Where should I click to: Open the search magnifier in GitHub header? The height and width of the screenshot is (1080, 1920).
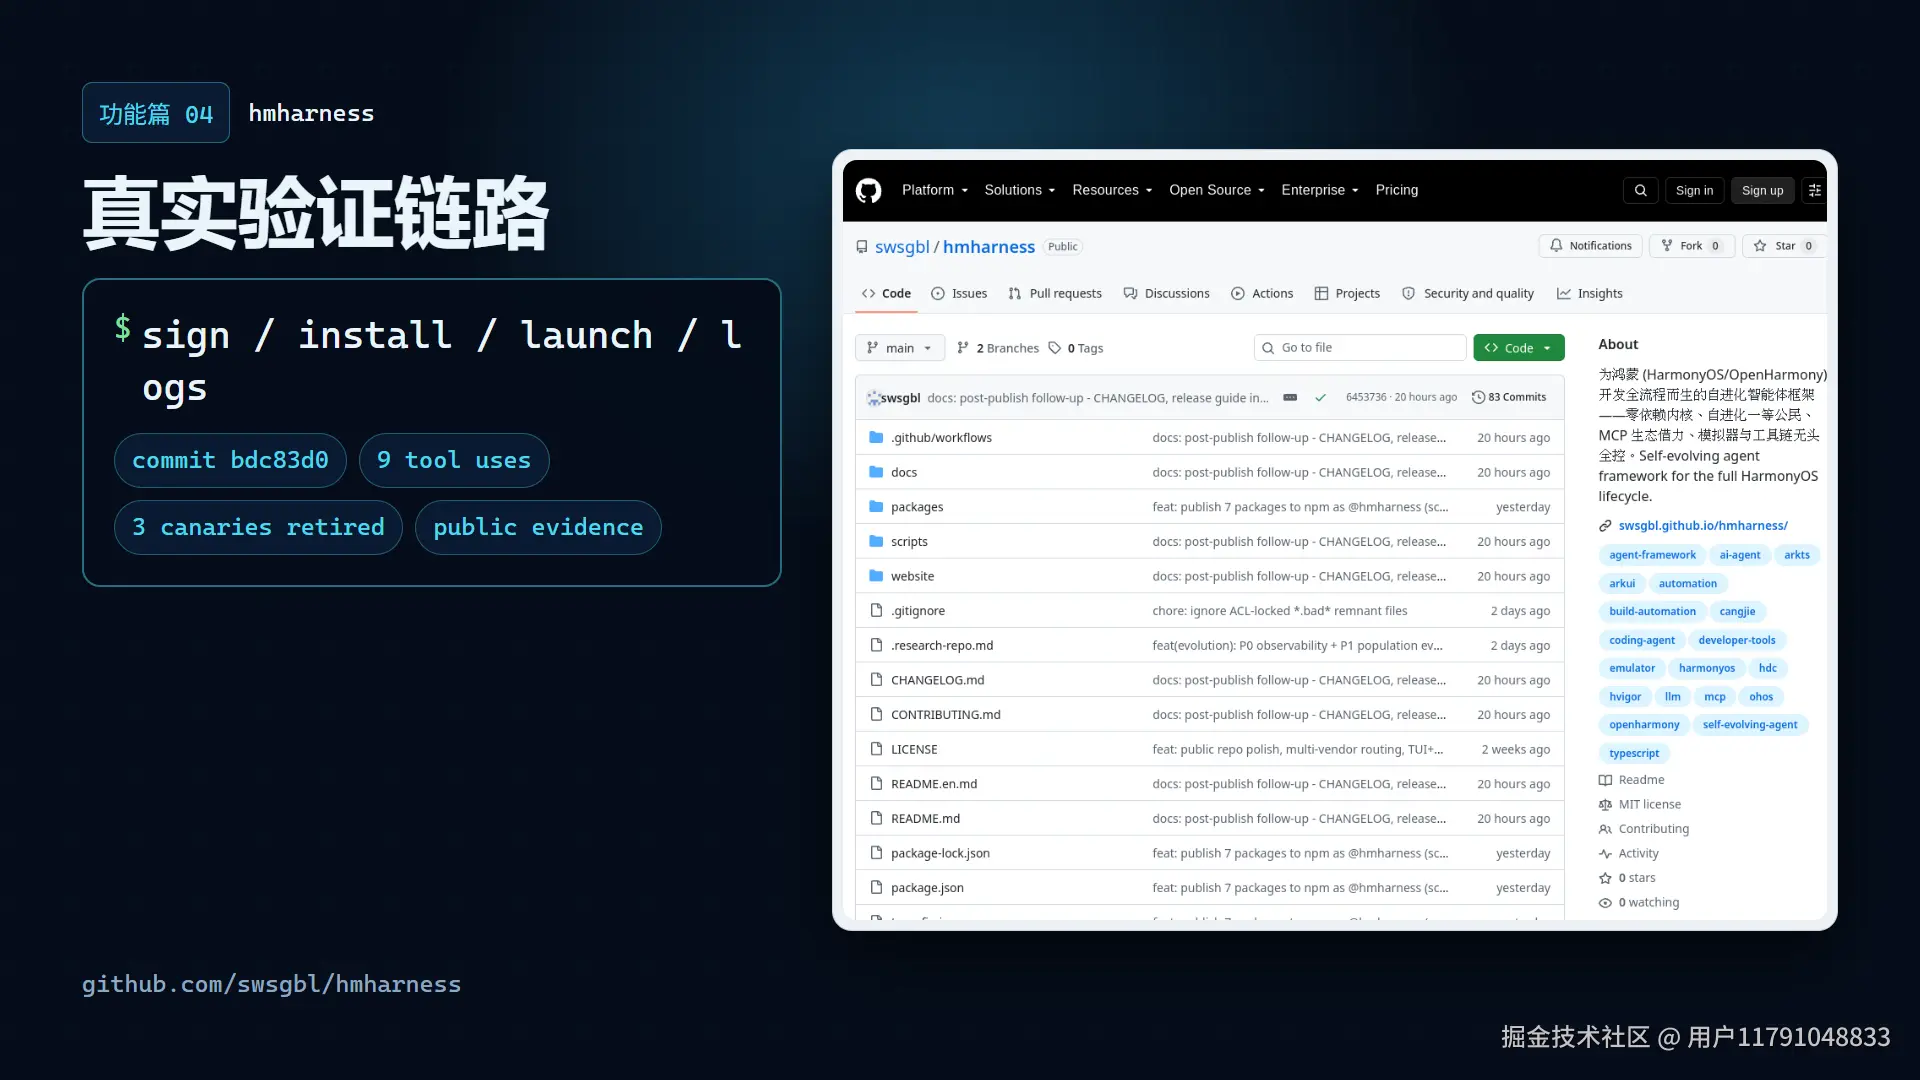point(1640,190)
